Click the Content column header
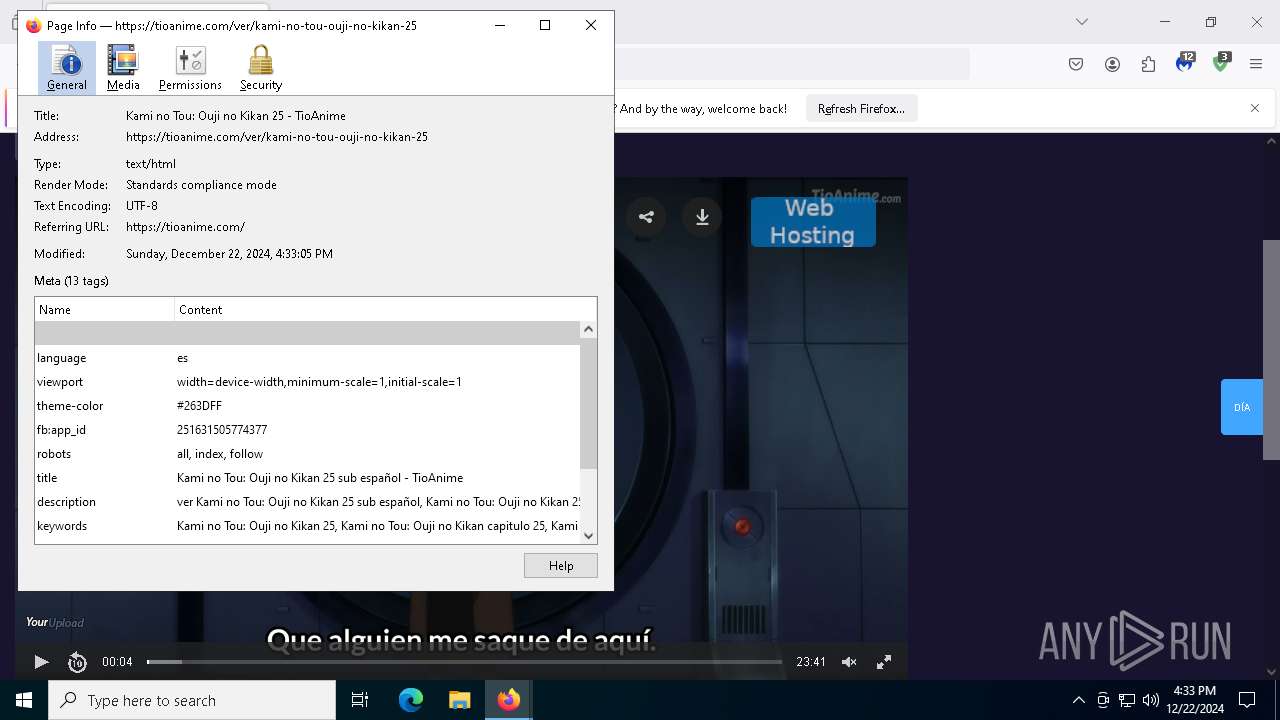The height and width of the screenshot is (720, 1280). coord(385,310)
